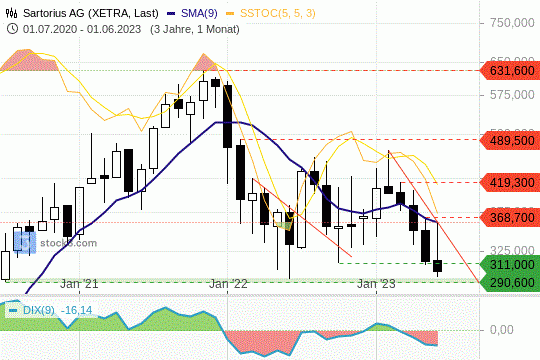Click the 311,000 green price marker

coord(510,265)
